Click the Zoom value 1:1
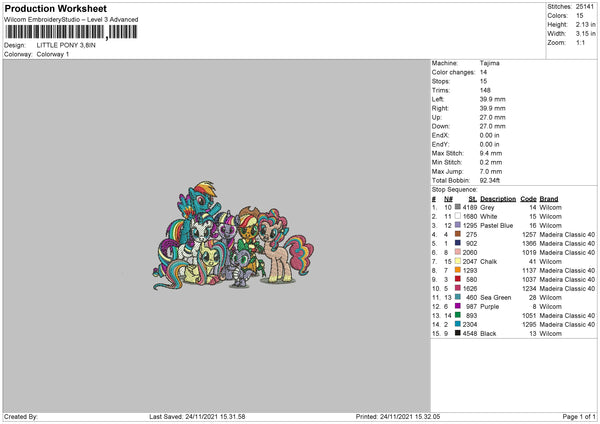This screenshot has width=600, height=424. [580, 42]
